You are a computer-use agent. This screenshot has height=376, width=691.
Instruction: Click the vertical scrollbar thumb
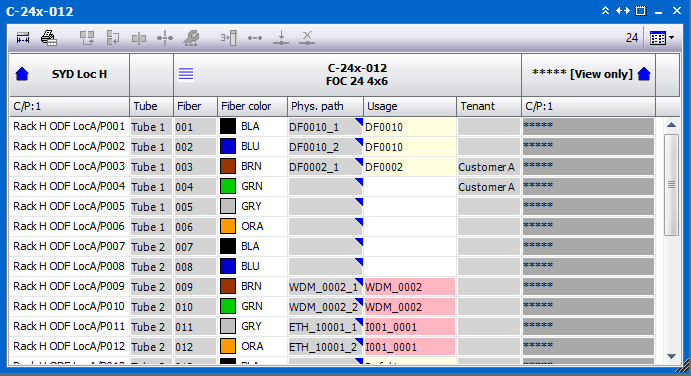pos(671,185)
